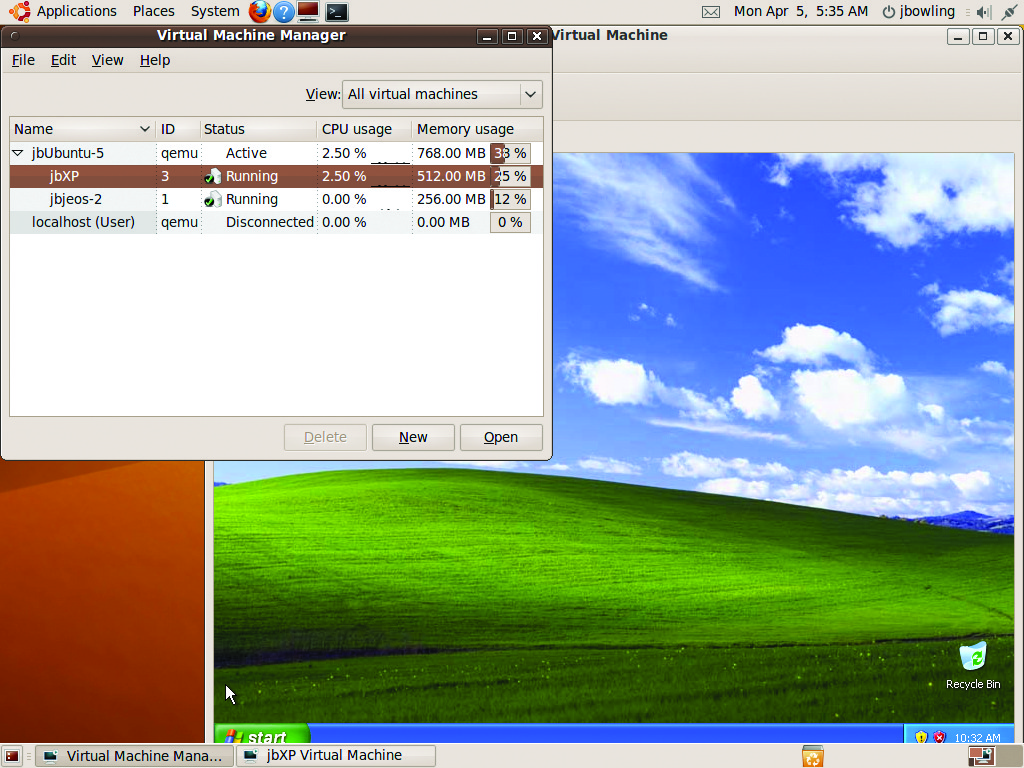Open the Edit menu
The height and width of the screenshot is (768, 1024).
click(x=64, y=60)
